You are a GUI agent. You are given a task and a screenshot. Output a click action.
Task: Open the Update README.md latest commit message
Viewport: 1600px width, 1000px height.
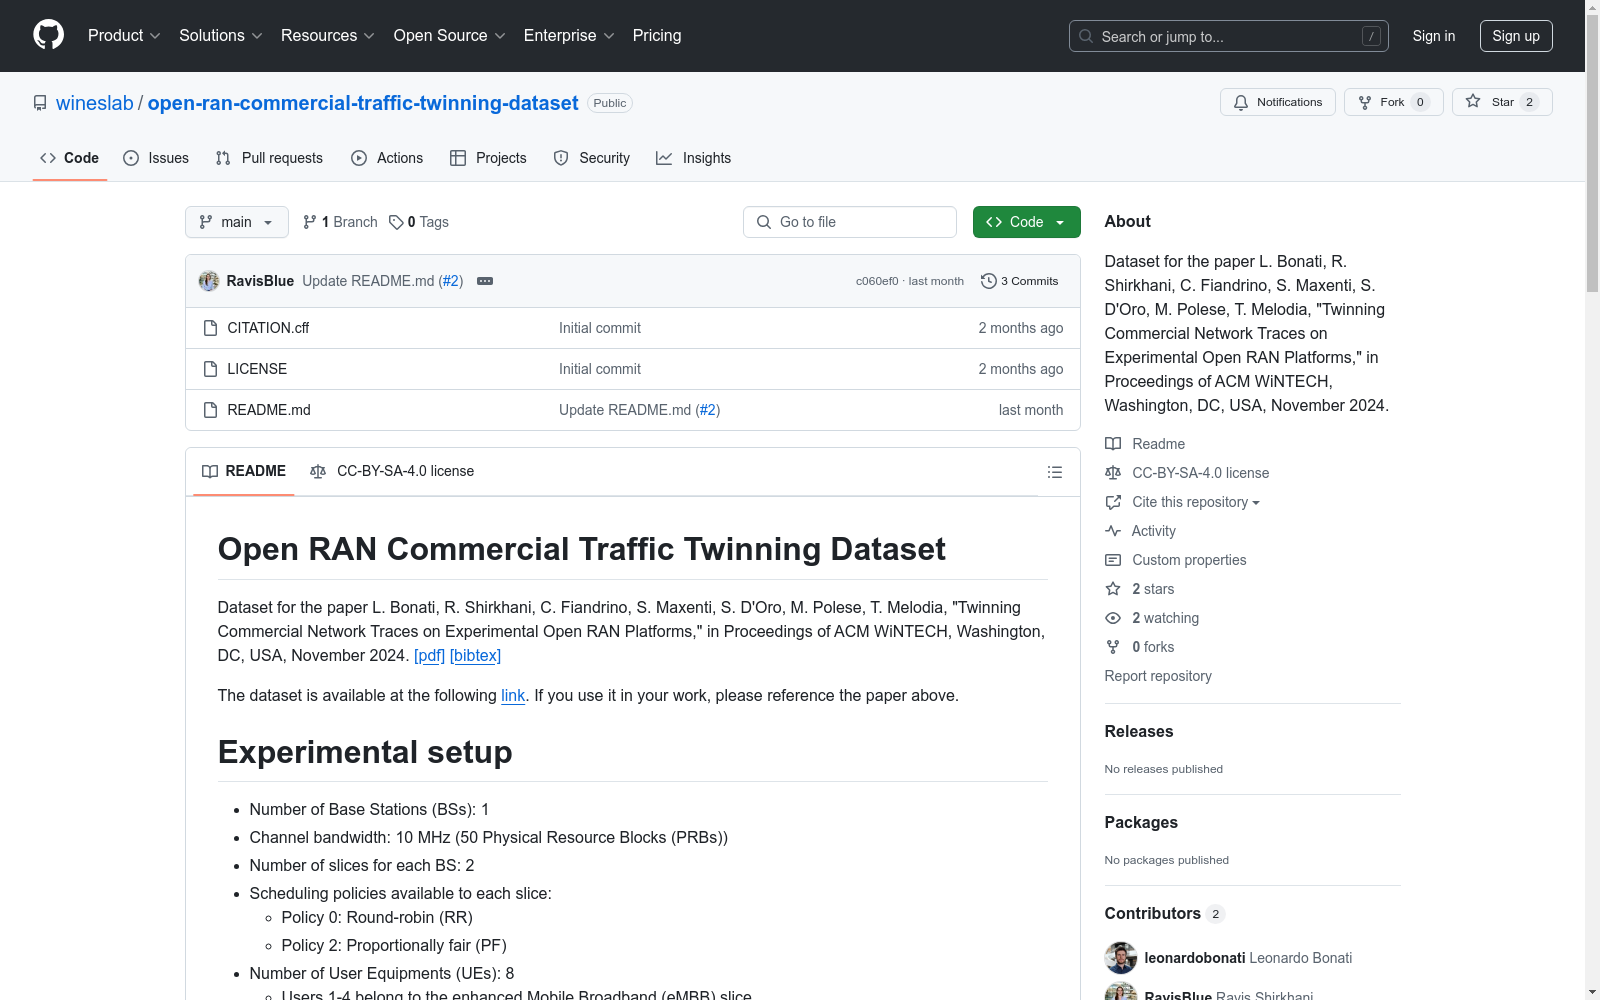[368, 281]
